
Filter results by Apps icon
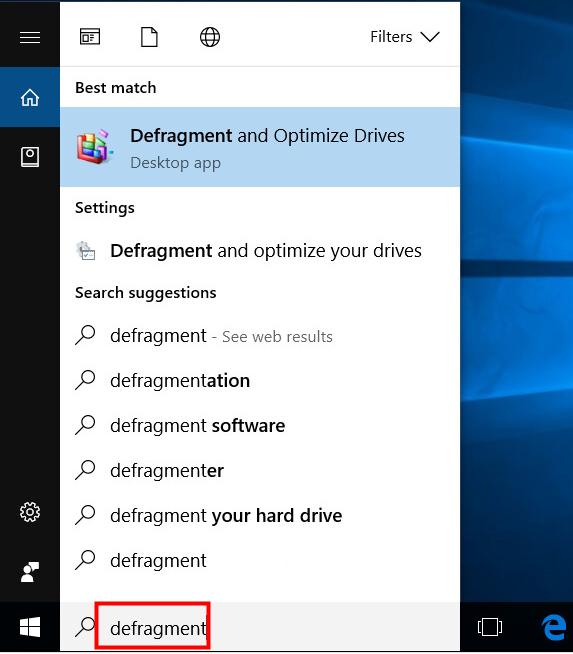click(90, 37)
